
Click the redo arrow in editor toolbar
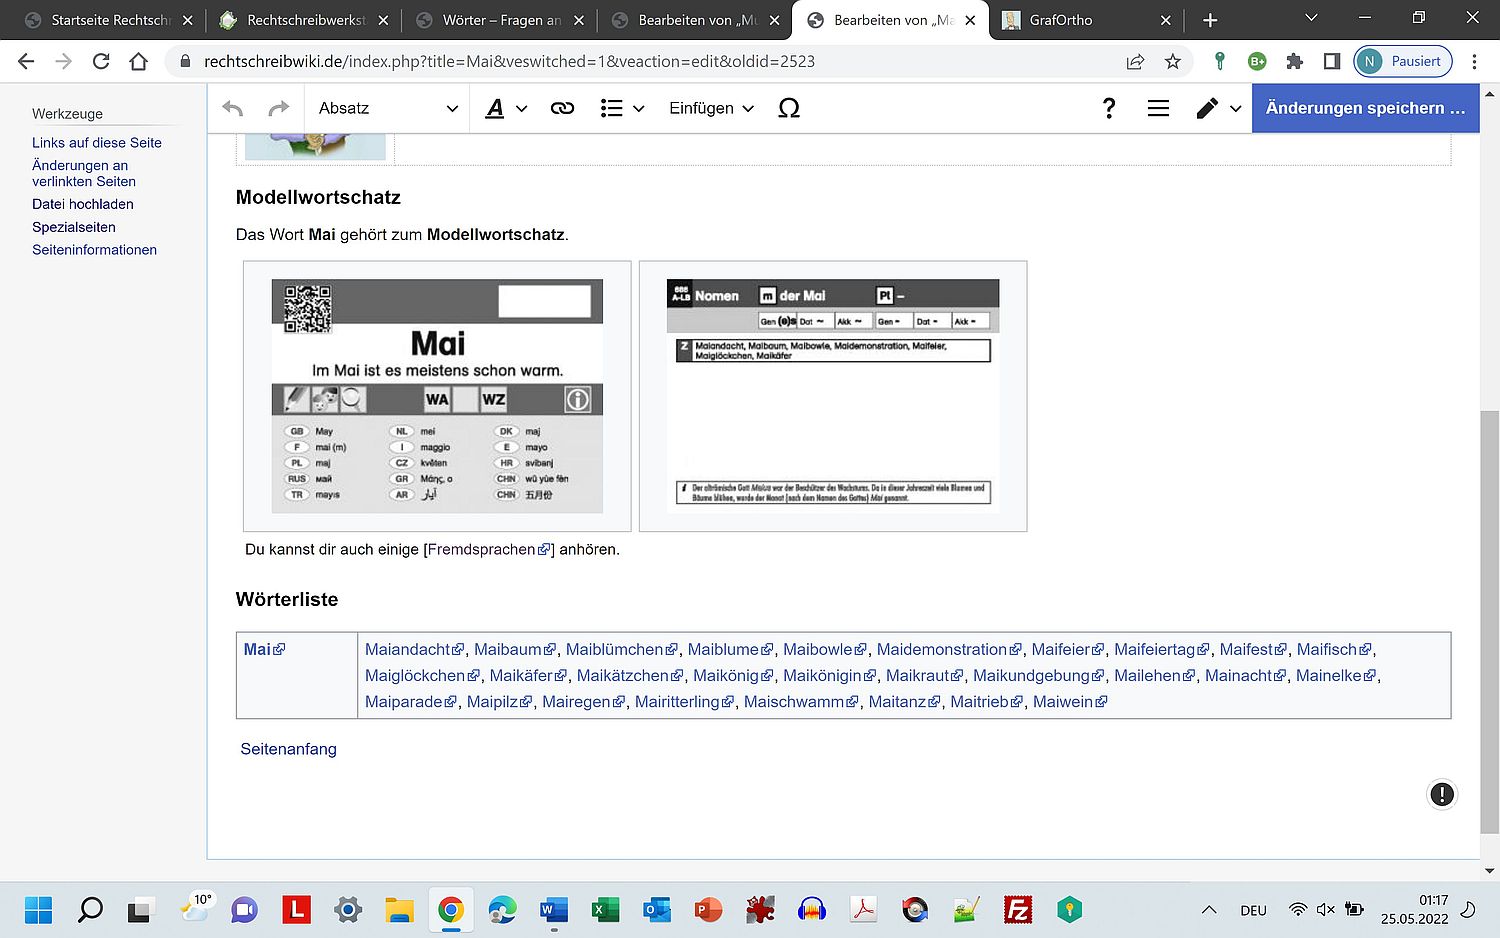pyautogui.click(x=279, y=108)
